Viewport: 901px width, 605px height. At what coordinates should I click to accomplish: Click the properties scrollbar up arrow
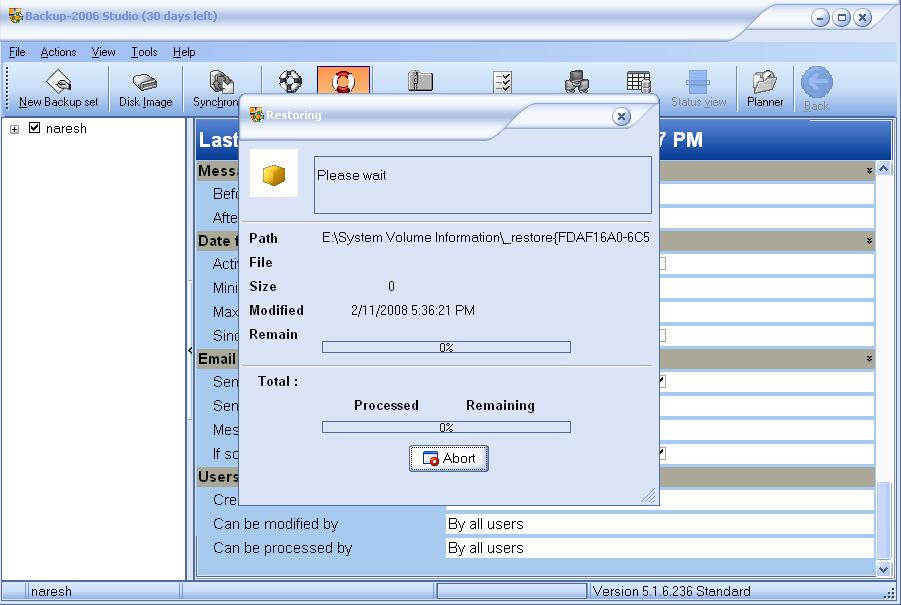coord(883,168)
